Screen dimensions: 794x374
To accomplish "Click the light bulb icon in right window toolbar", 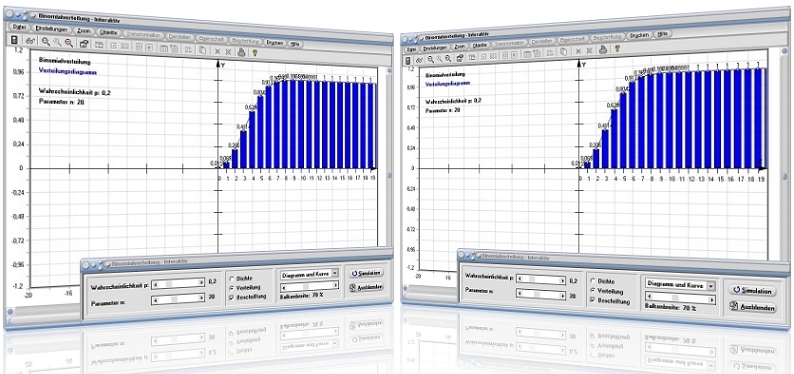I will [617, 49].
